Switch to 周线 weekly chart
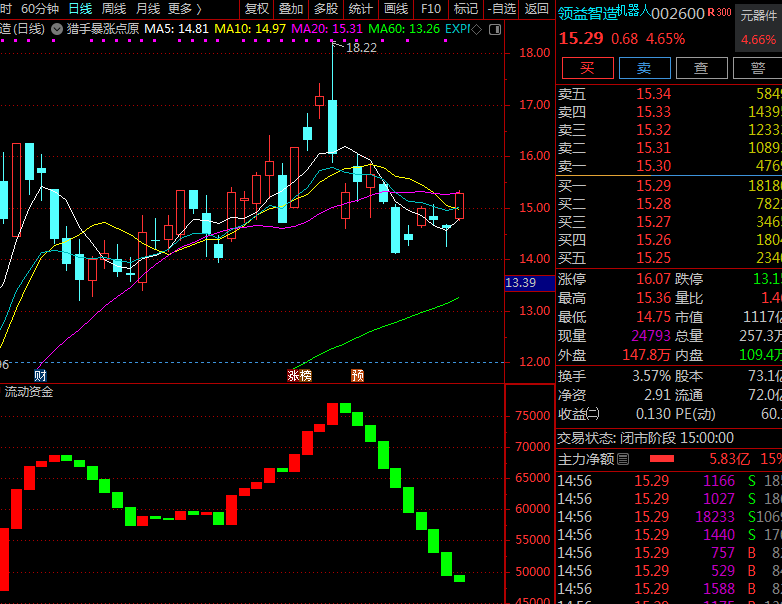 coord(114,9)
